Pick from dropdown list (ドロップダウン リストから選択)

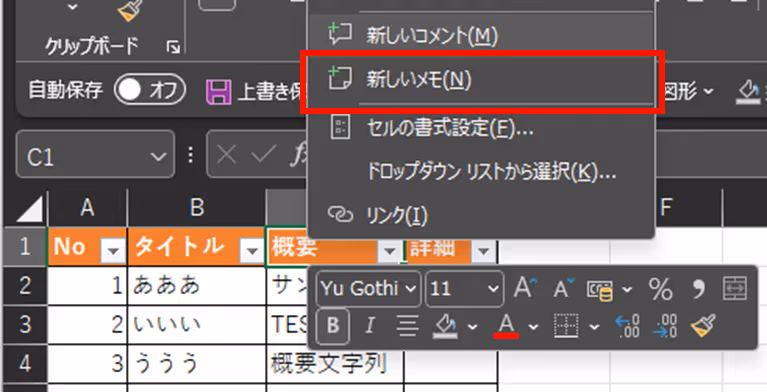coord(482,171)
